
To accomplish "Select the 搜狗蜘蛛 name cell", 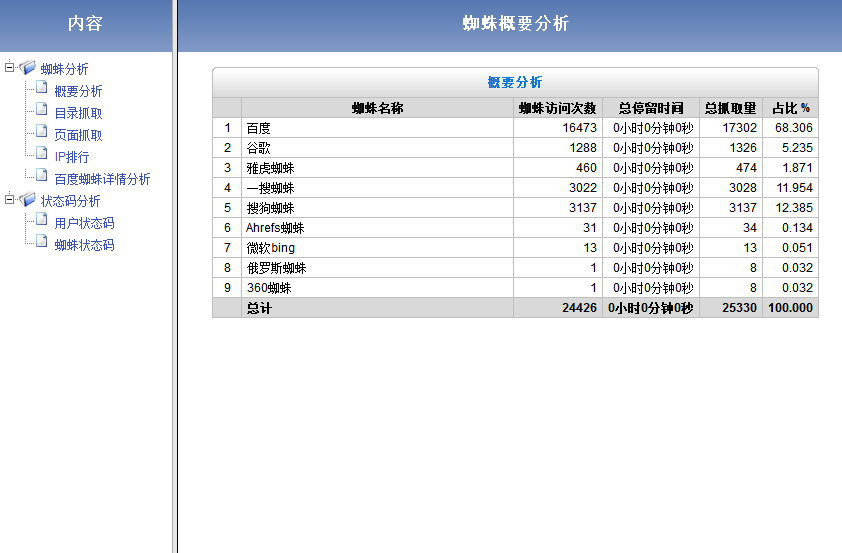I will point(378,208).
